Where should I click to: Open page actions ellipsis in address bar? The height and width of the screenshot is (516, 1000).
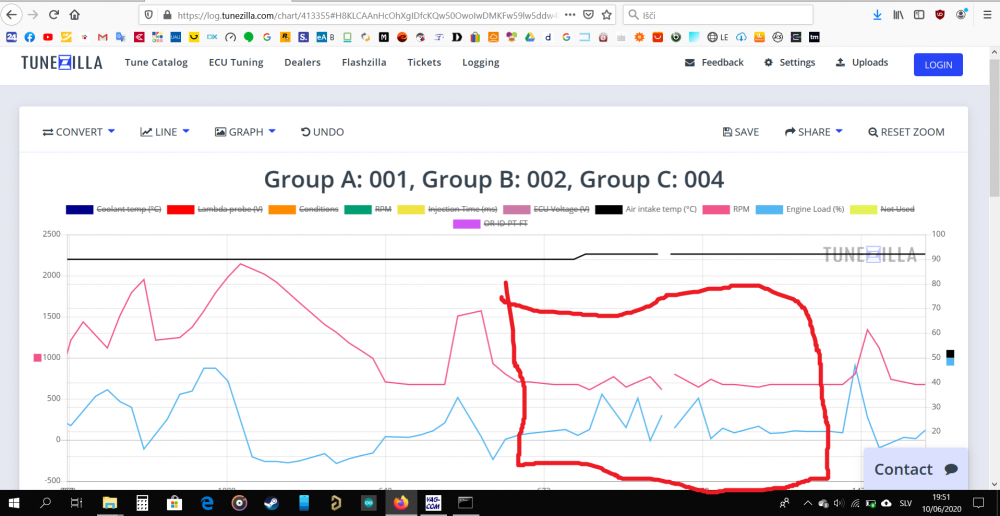(x=570, y=14)
